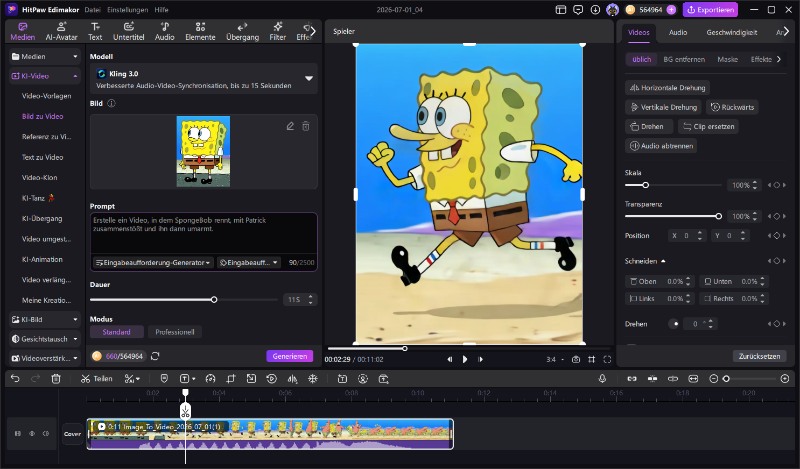Toggle track visibility eye icon

point(32,433)
